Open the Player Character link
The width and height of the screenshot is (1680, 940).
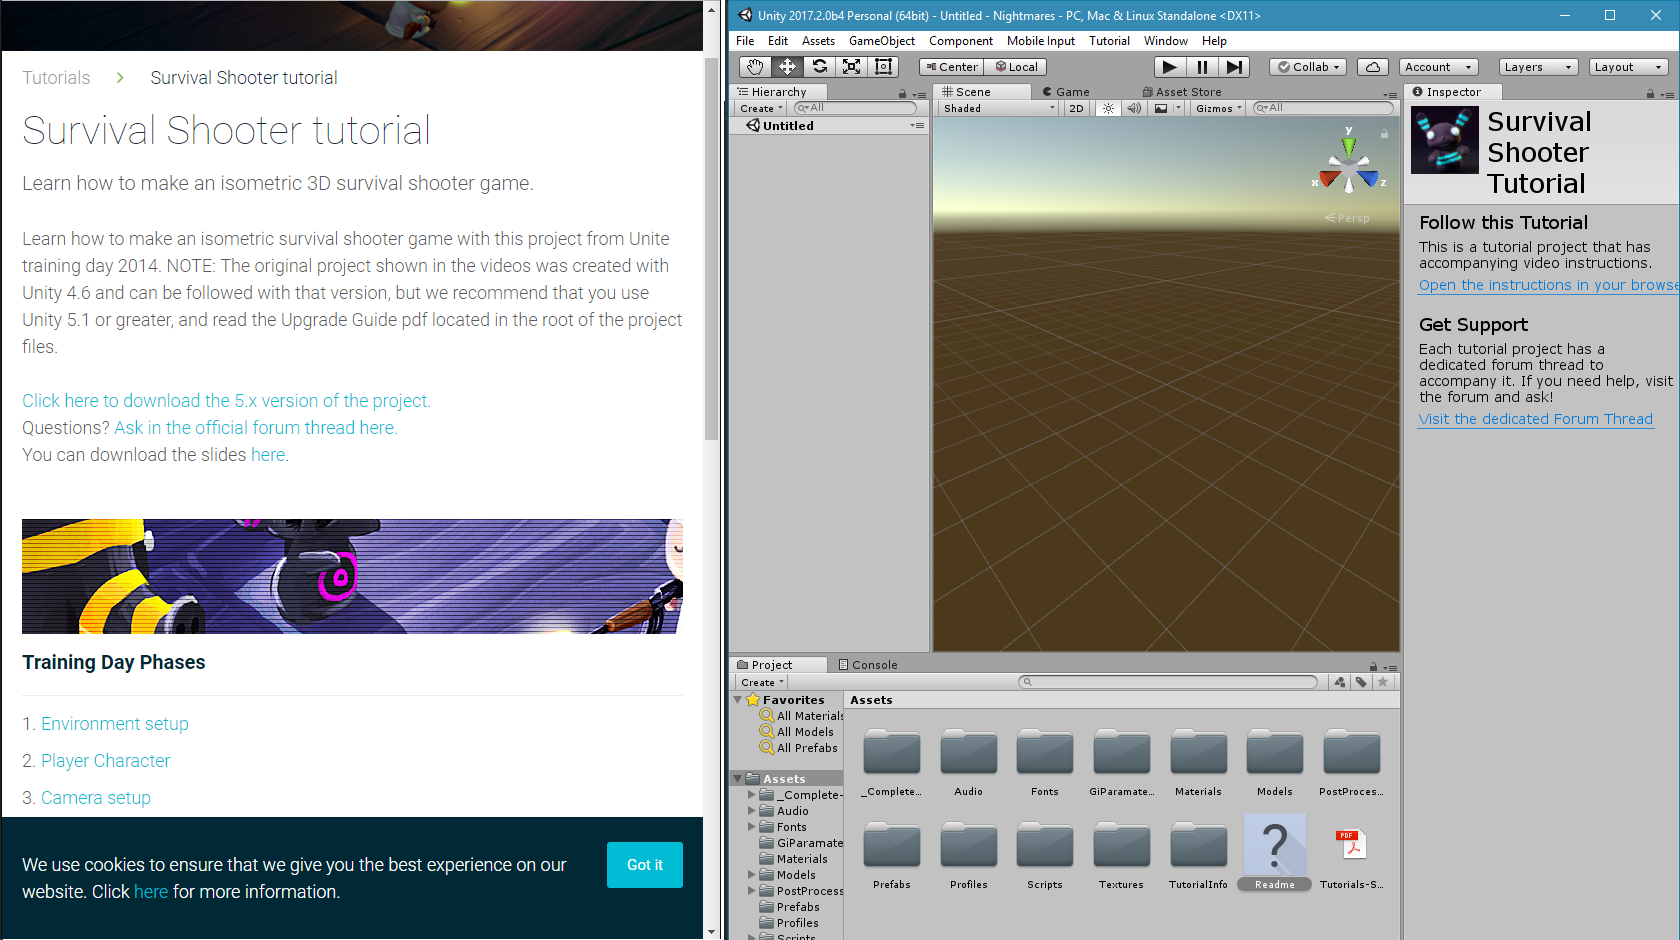105,761
